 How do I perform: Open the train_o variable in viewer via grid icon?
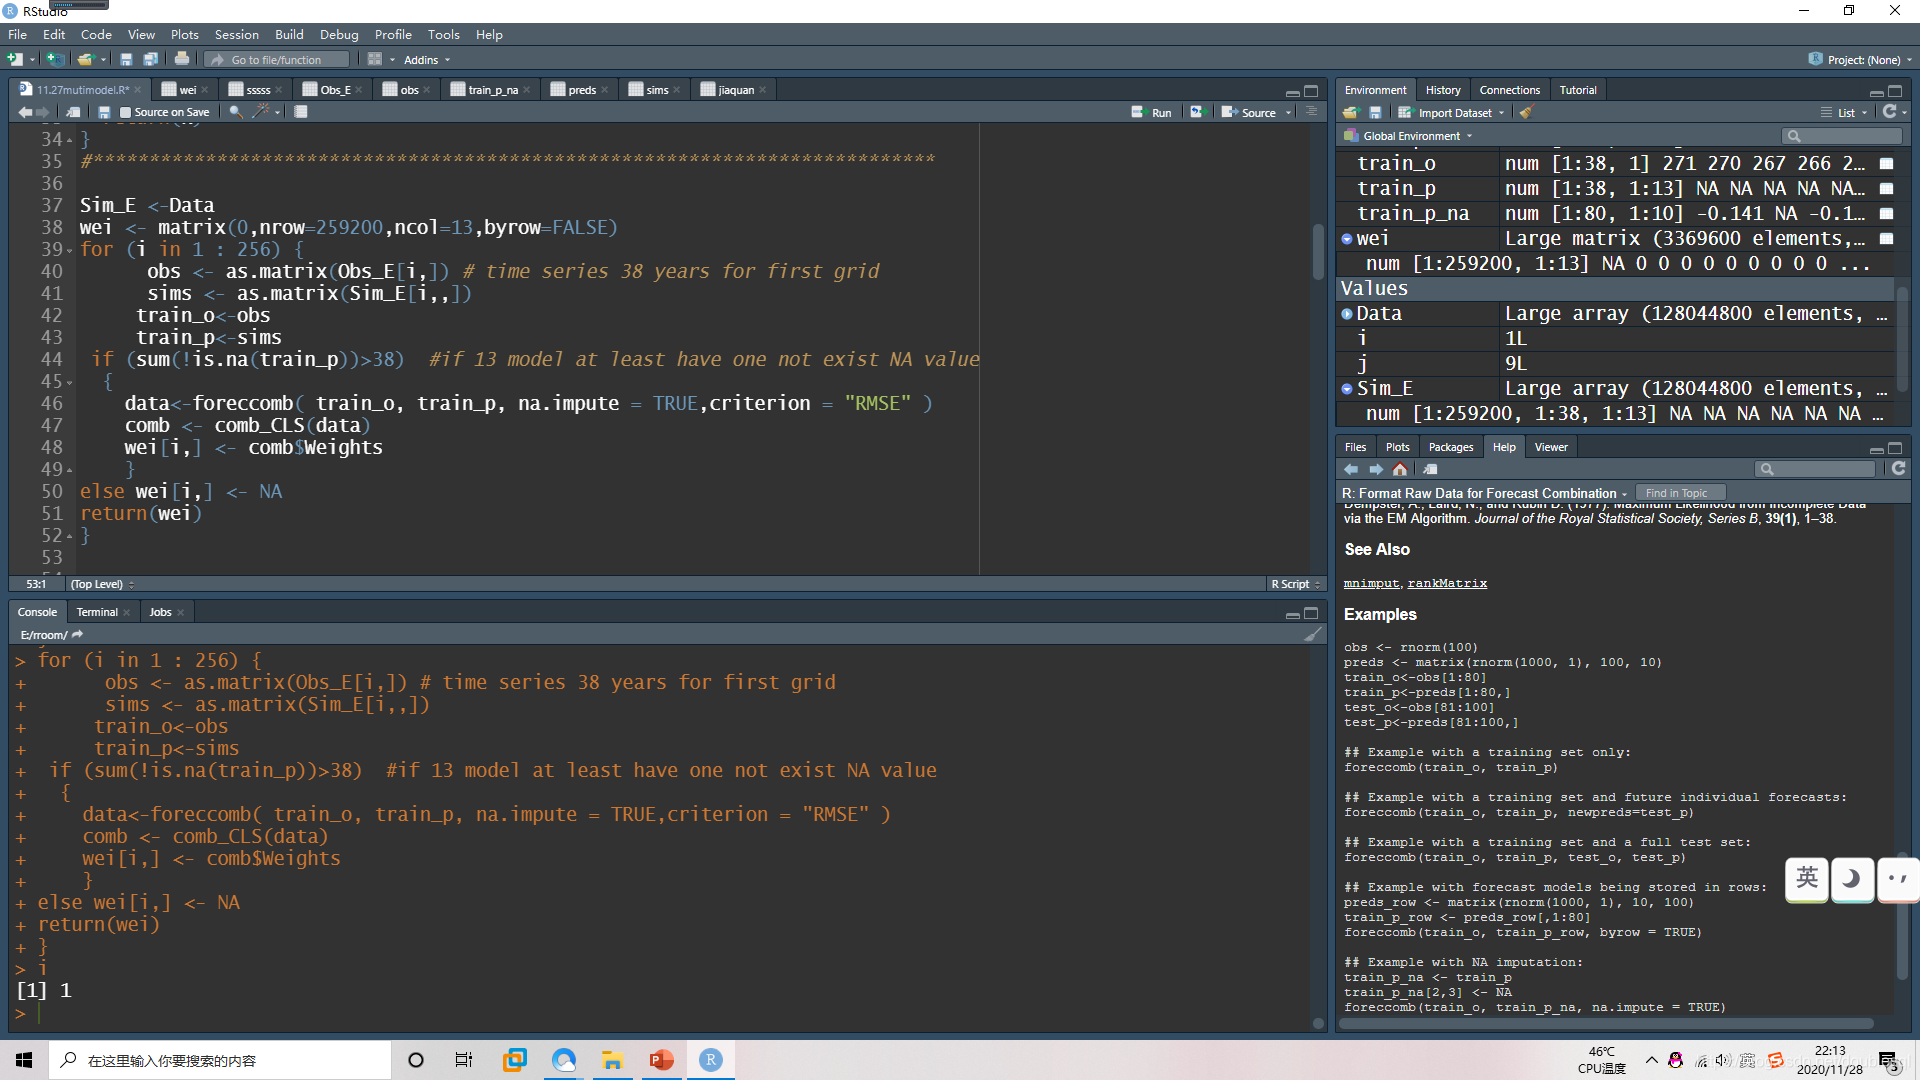pos(1886,164)
